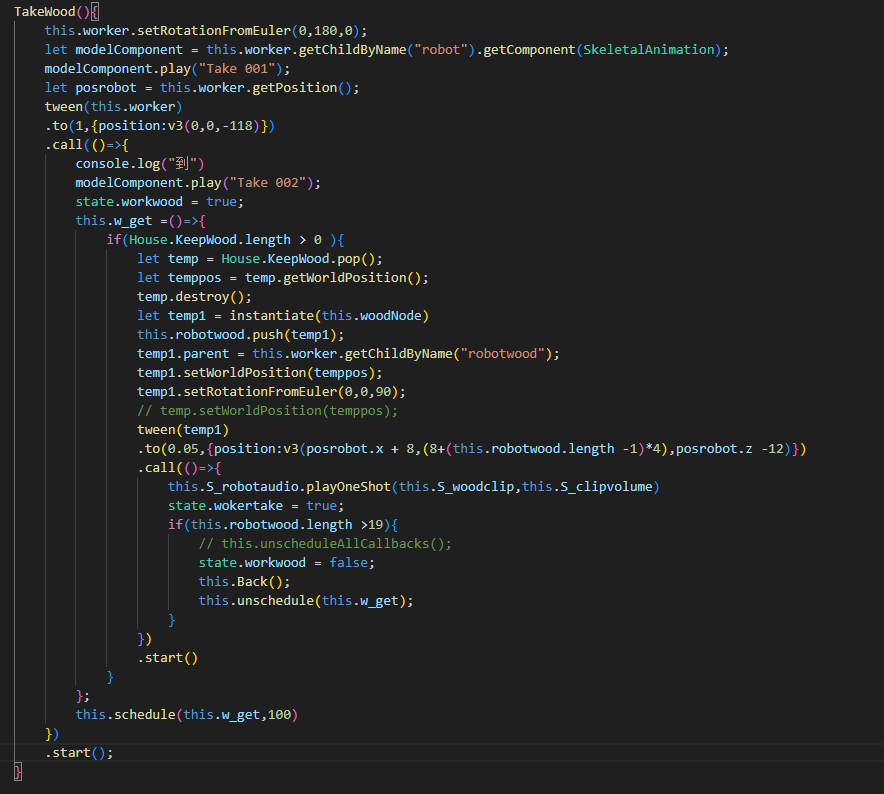
Task: Click playOneShot method call
Action: tap(348, 487)
